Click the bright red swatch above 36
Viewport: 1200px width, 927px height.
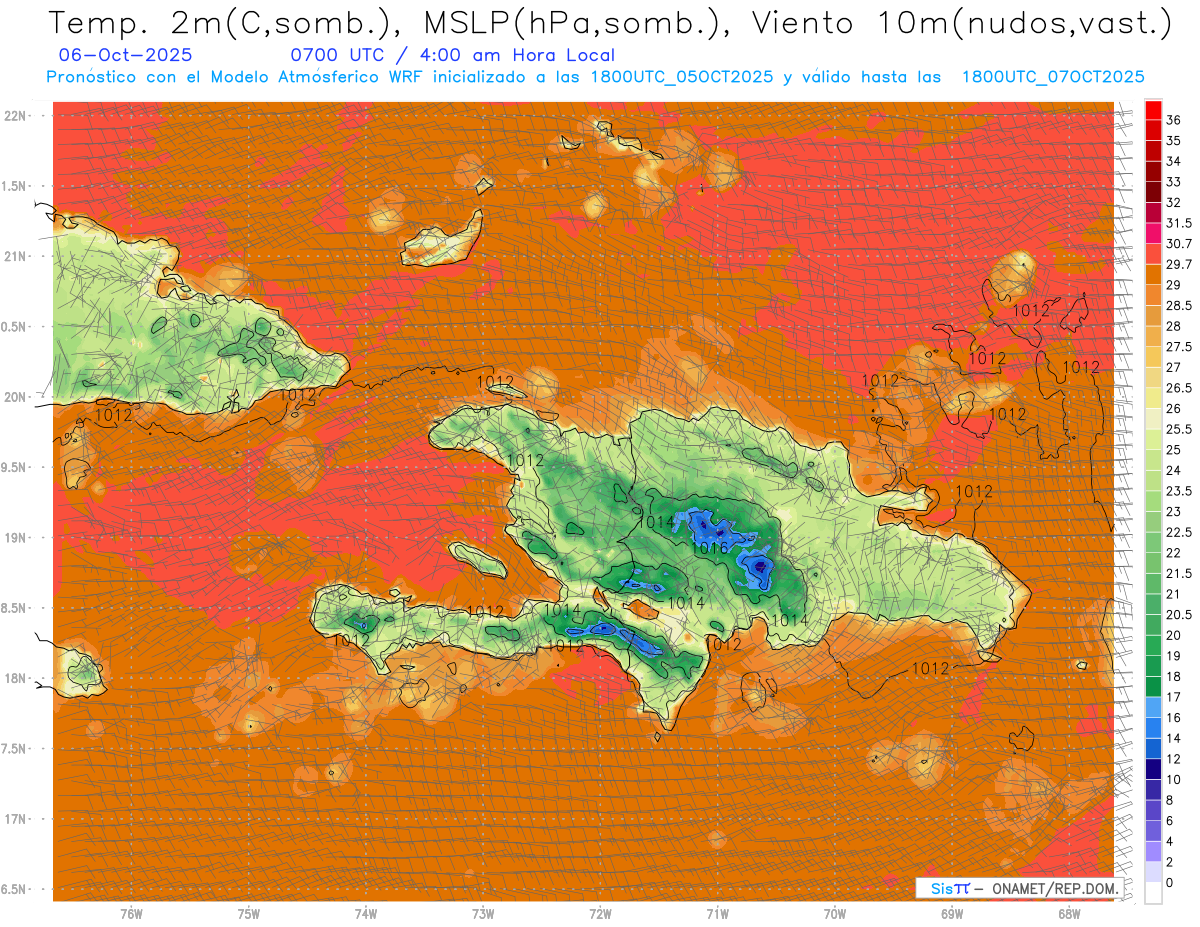click(1153, 109)
